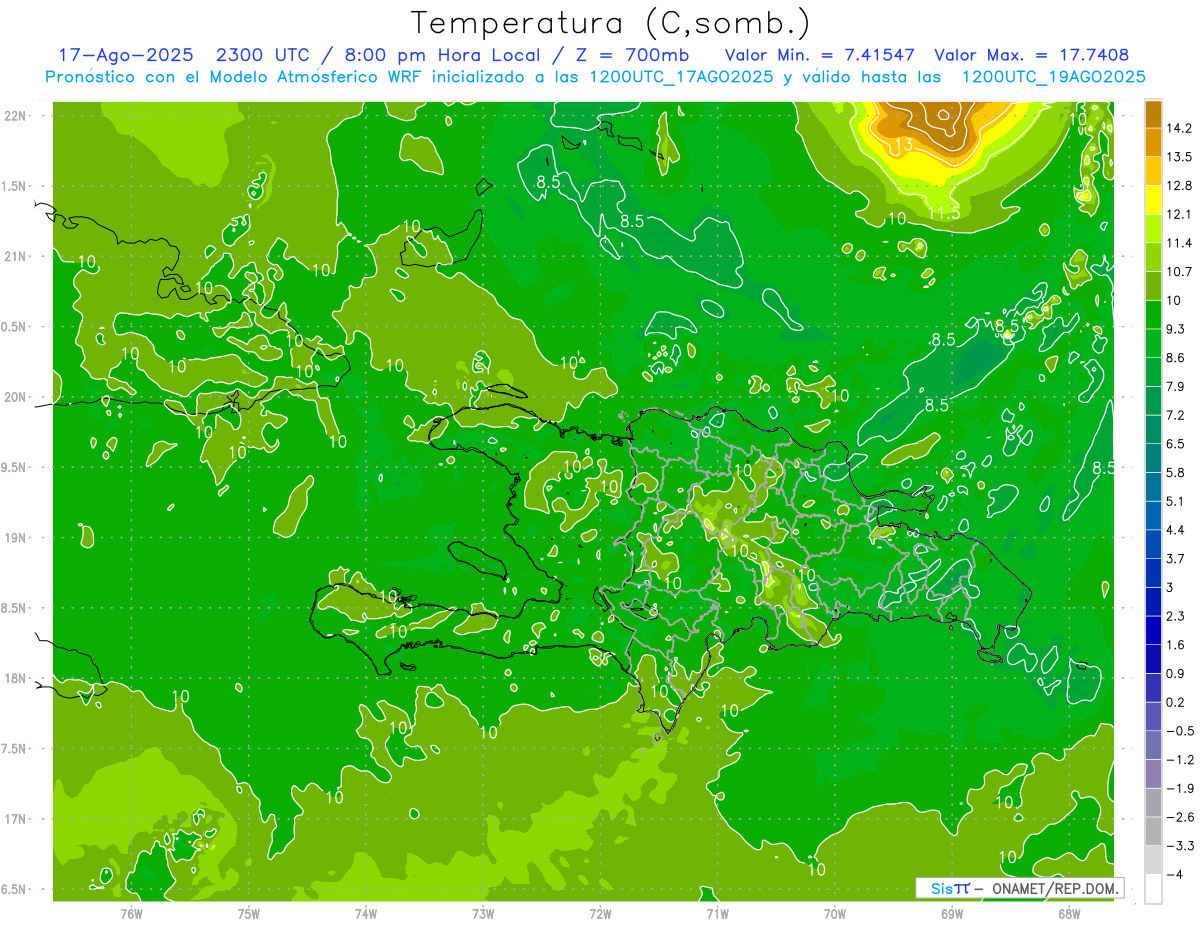Open the ONAMET/REP.DOM. logo box
Image resolution: width=1200 pixels, height=927 pixels.
coord(1019,888)
